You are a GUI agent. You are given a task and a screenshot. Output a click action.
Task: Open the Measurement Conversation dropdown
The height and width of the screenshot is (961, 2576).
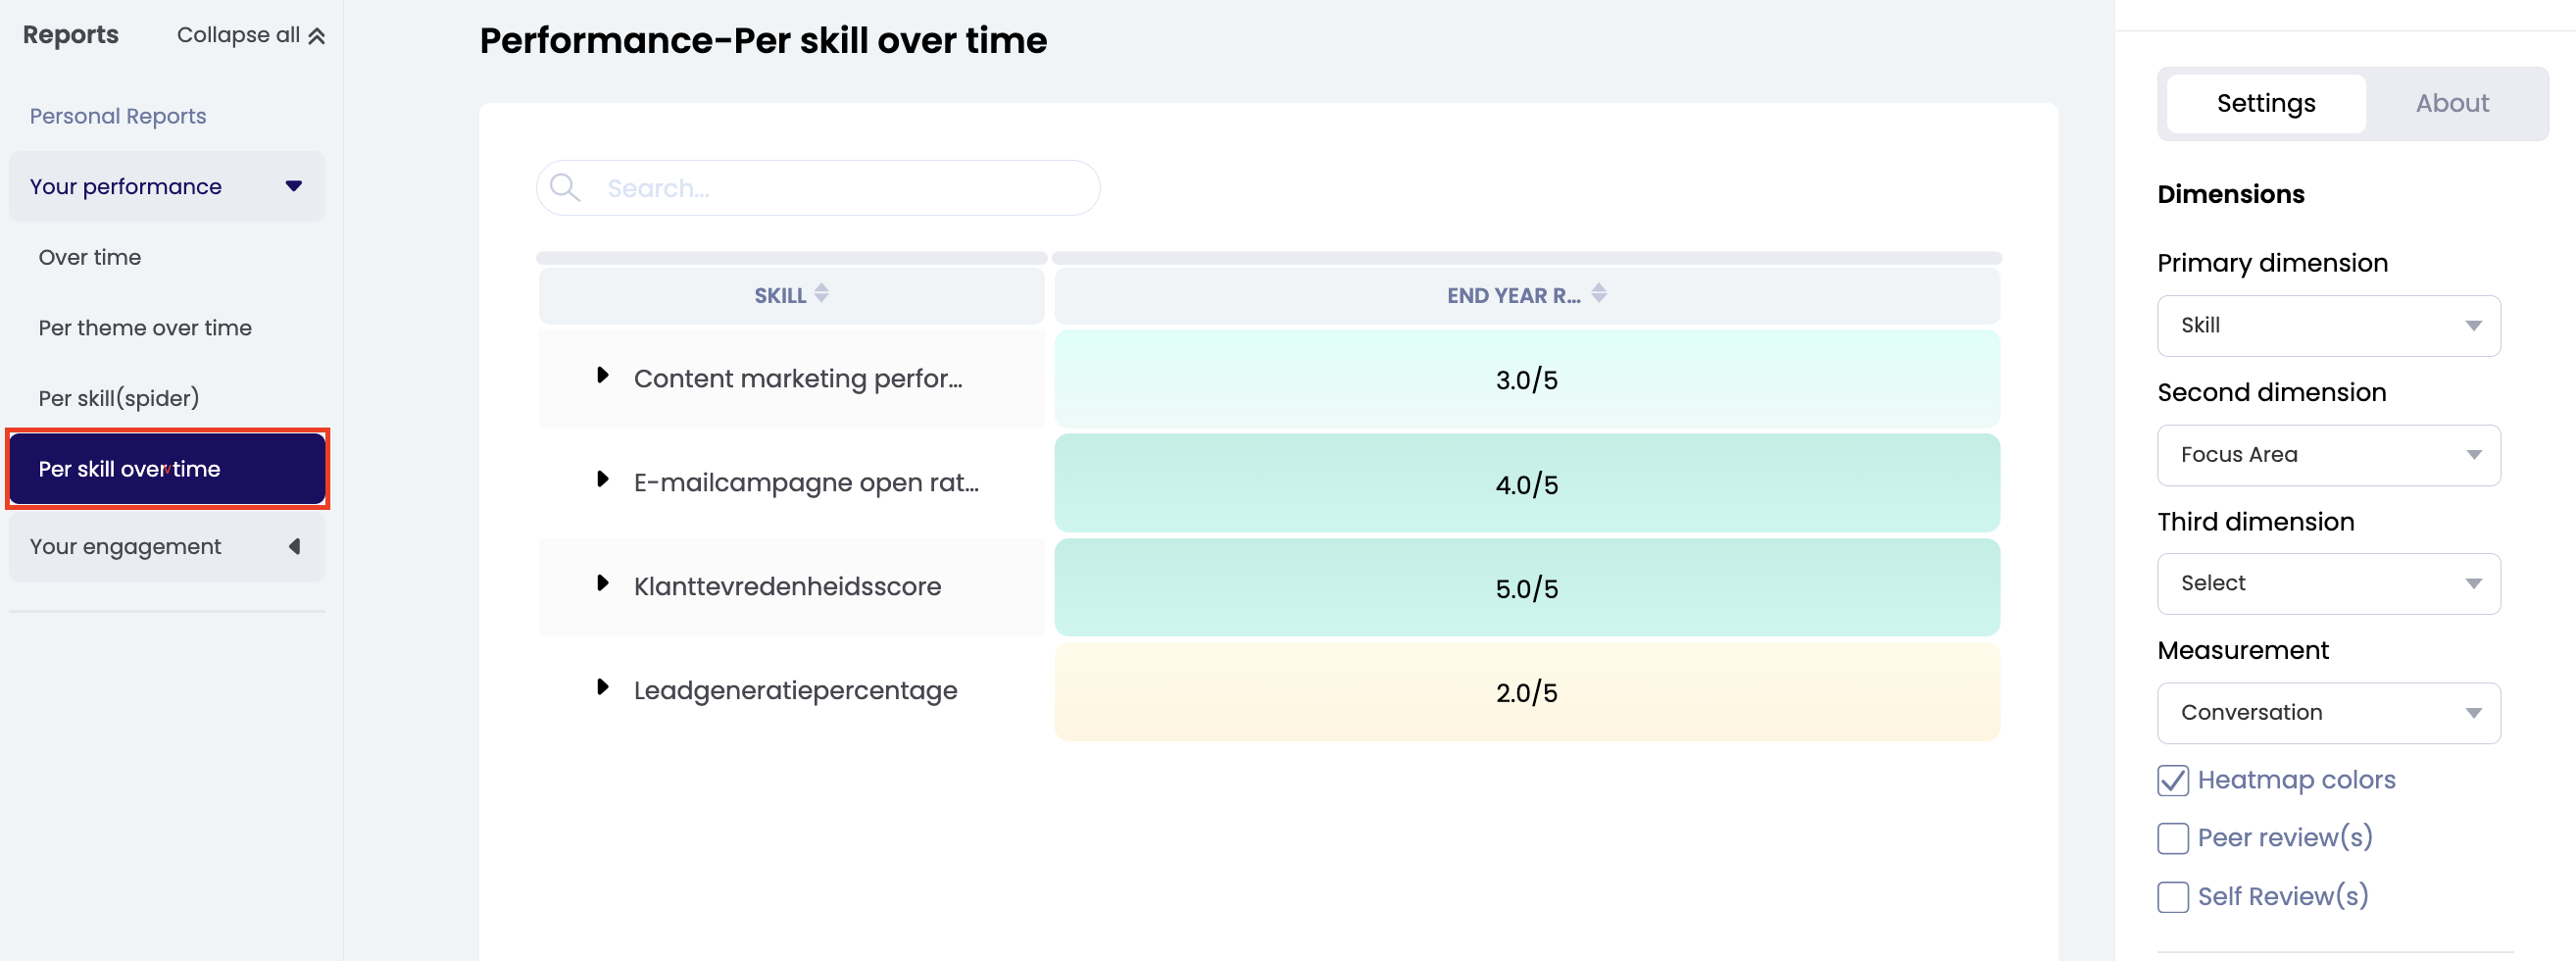2328,713
